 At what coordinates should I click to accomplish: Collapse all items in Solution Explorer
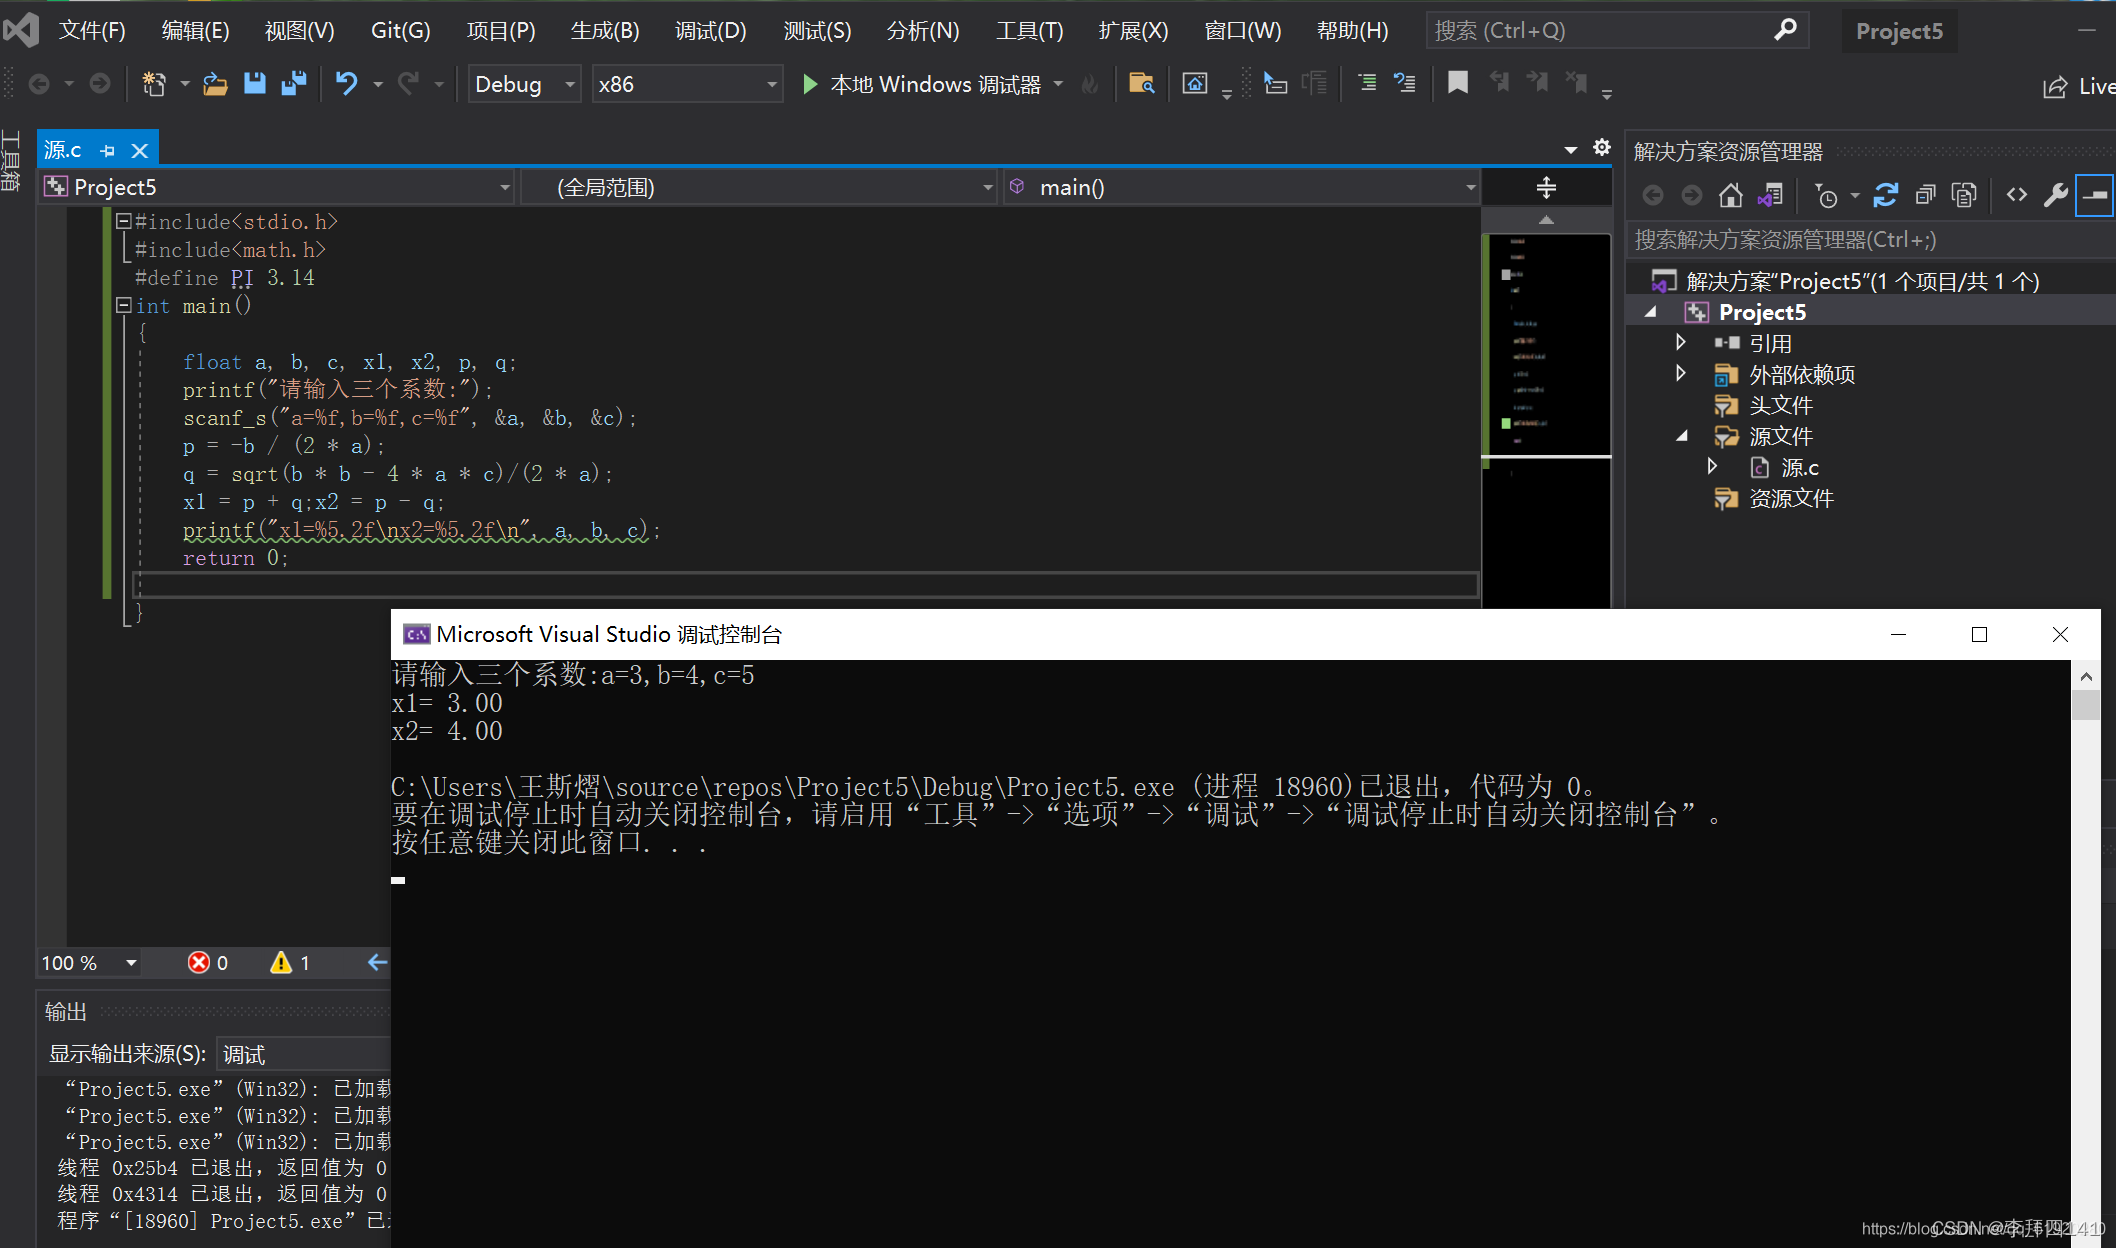tap(1925, 196)
